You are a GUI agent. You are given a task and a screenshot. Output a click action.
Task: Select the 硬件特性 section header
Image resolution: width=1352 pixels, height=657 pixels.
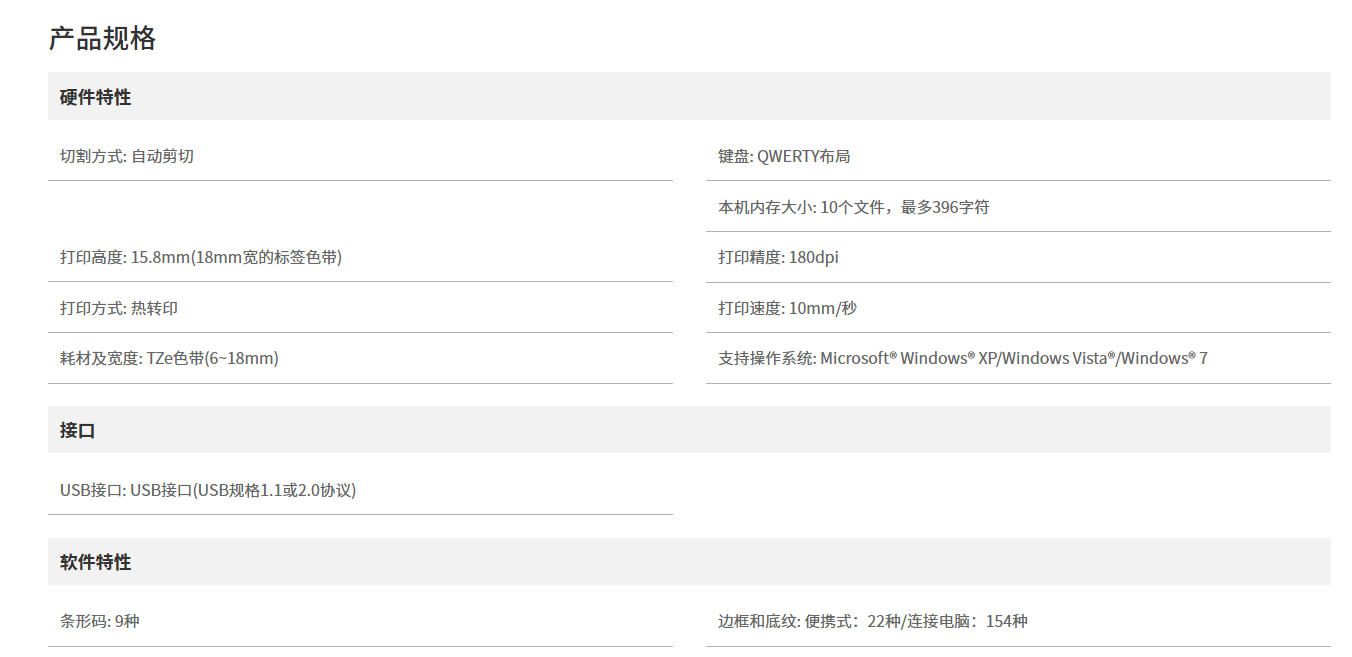point(96,97)
